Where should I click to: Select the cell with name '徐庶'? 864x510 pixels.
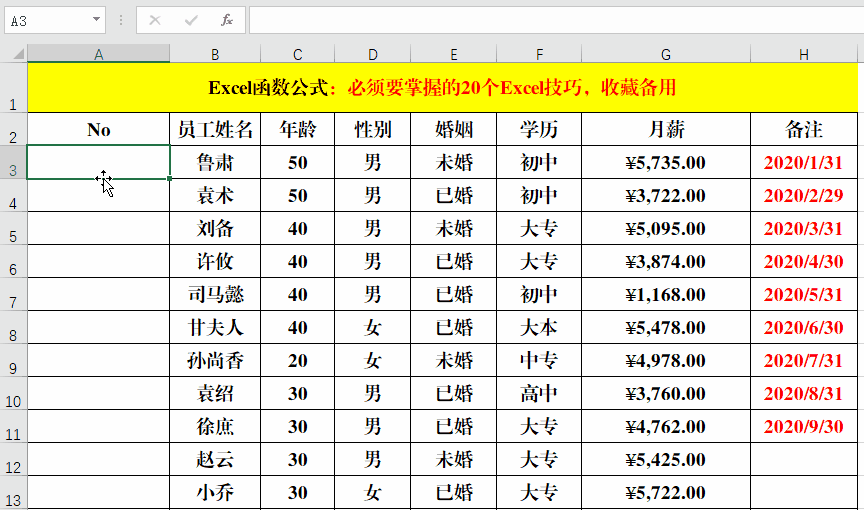[x=215, y=427]
